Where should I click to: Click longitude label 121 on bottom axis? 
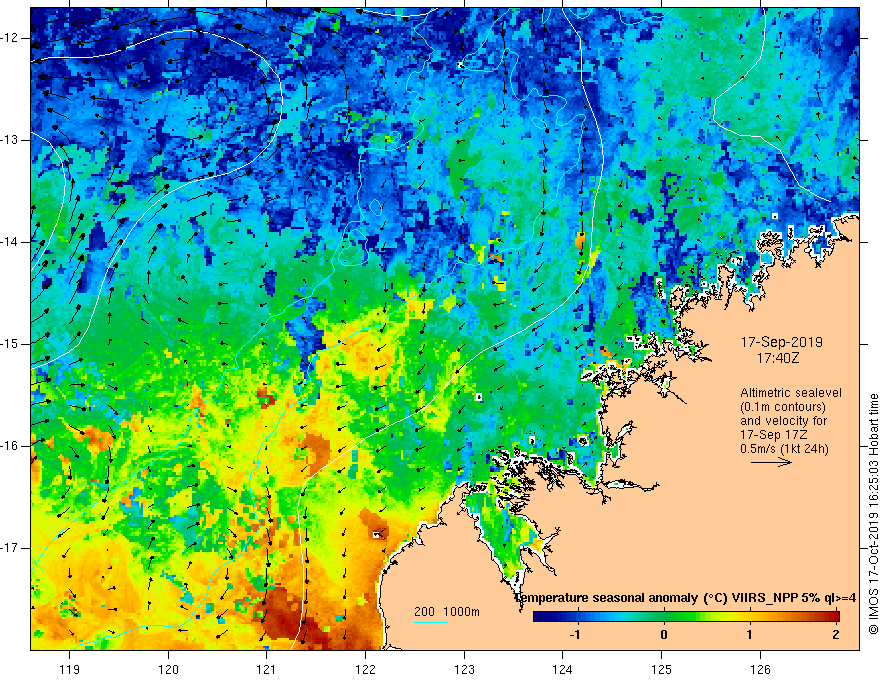click(x=267, y=669)
